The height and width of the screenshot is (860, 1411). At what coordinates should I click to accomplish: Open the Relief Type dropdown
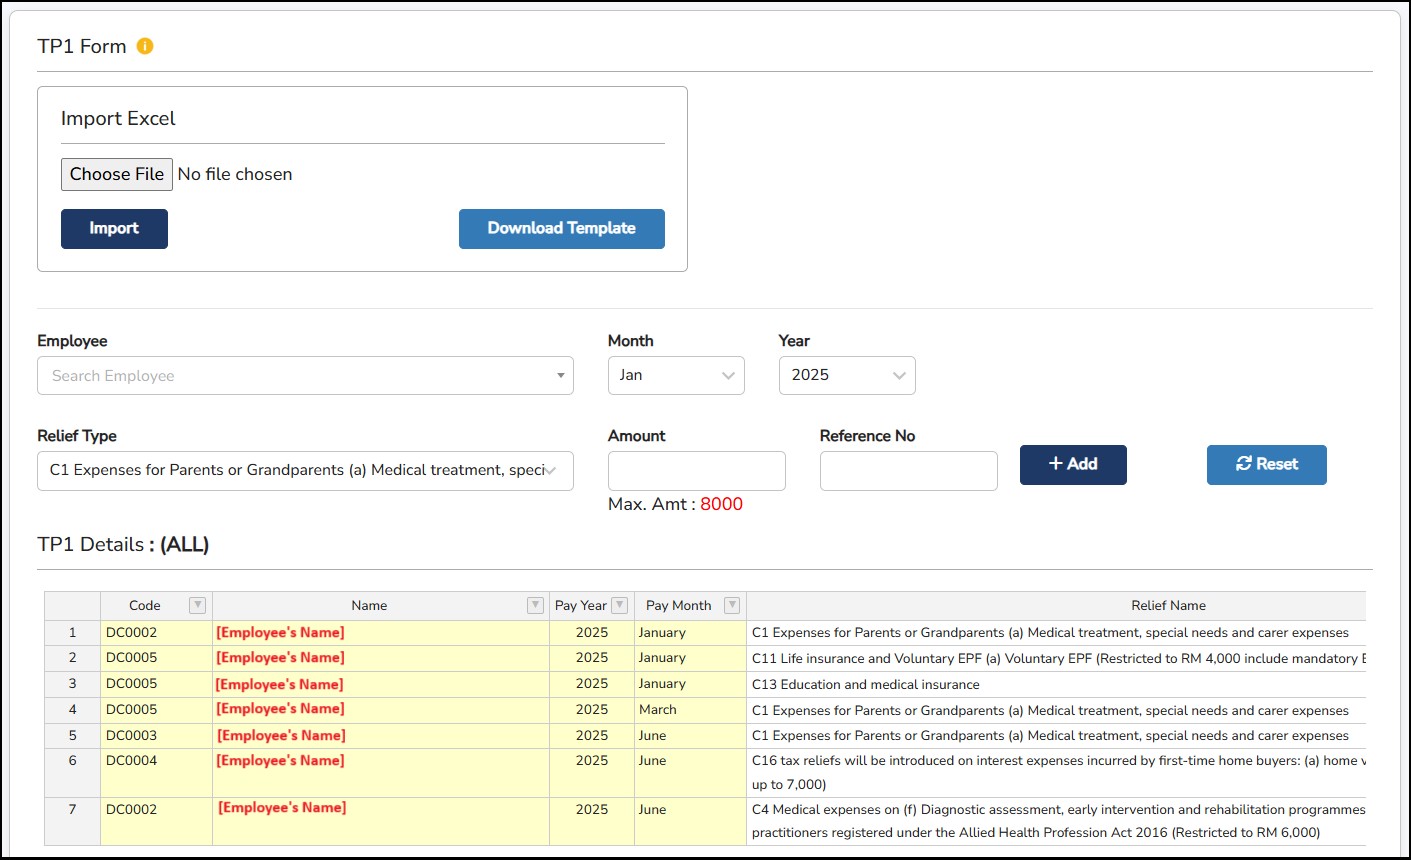(x=305, y=470)
